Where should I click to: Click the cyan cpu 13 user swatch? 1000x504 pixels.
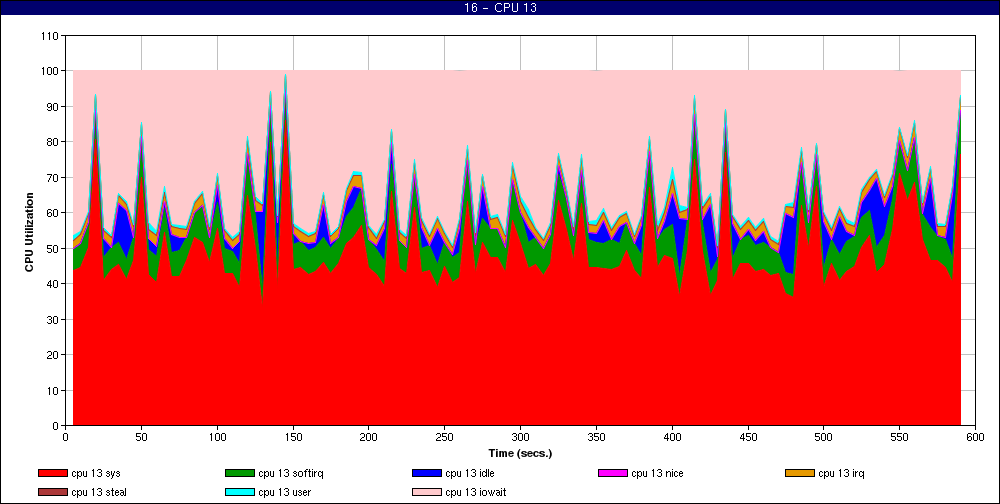240,493
